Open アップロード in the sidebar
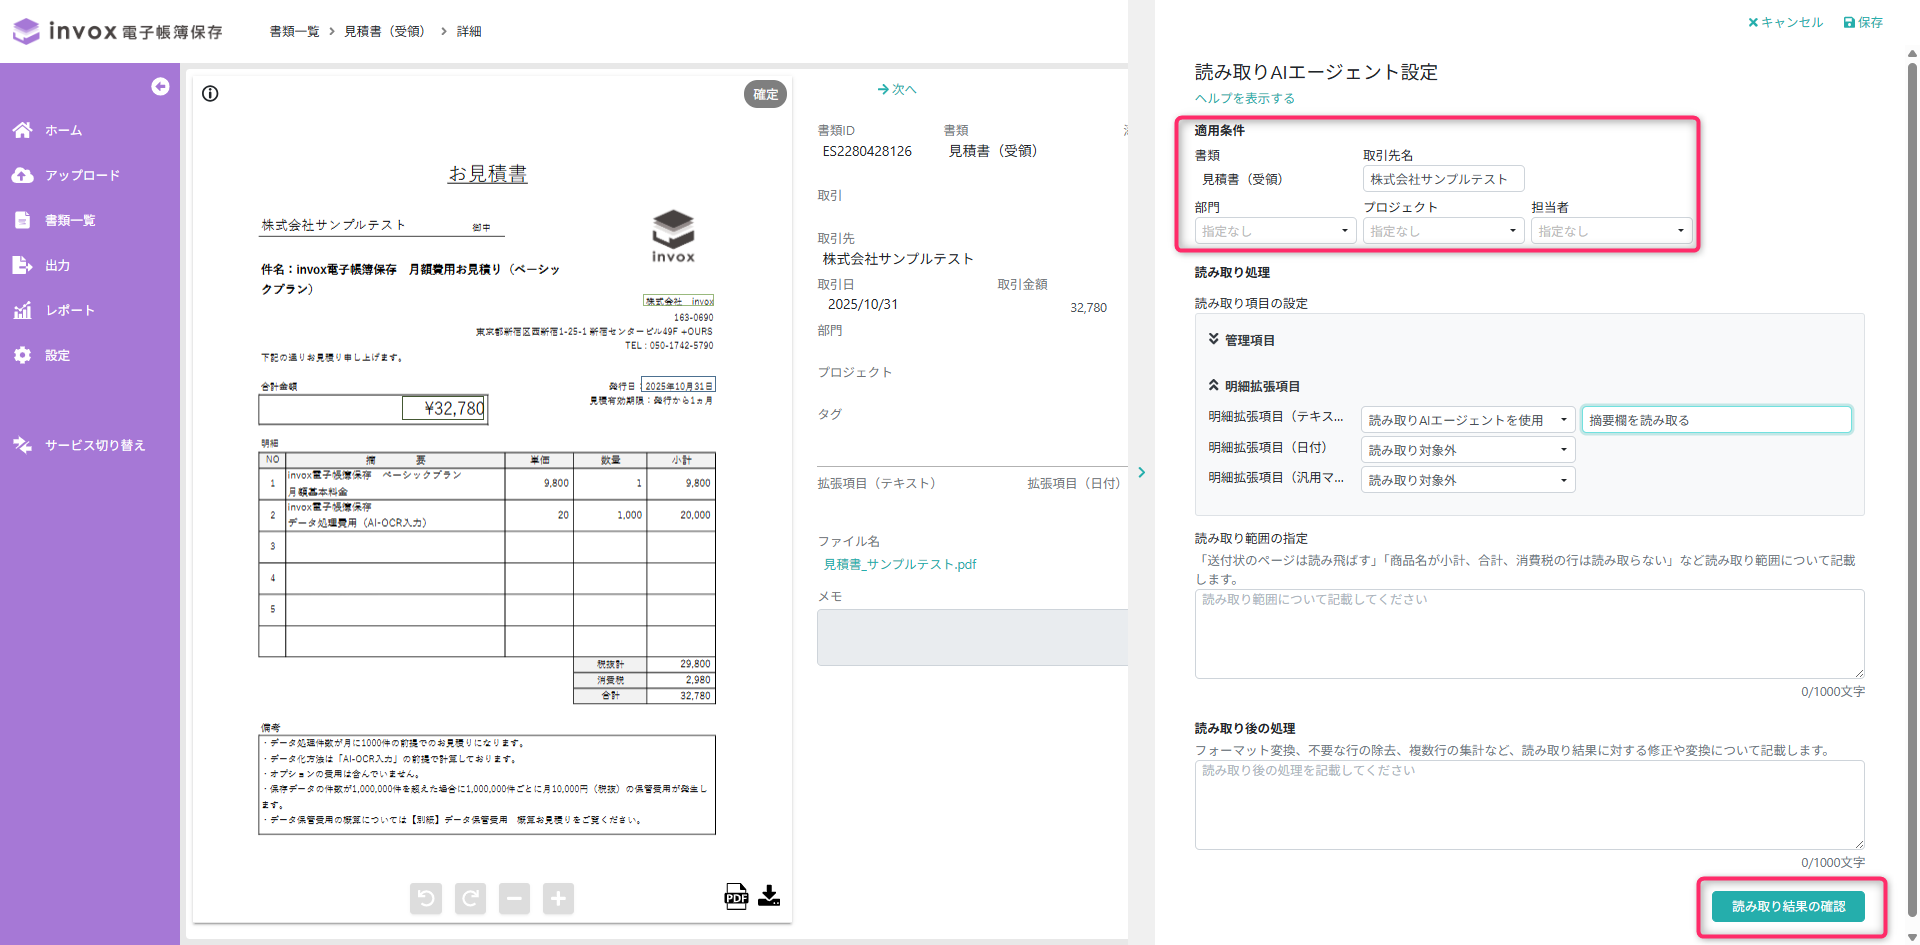Screen dimensions: 1920x945 click(x=81, y=175)
